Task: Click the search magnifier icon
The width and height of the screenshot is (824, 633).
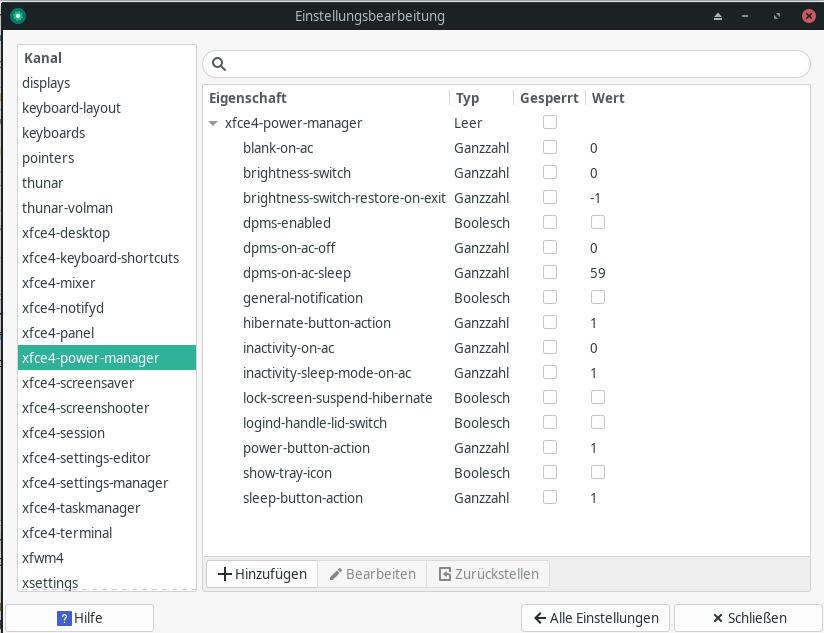Action: (219, 64)
